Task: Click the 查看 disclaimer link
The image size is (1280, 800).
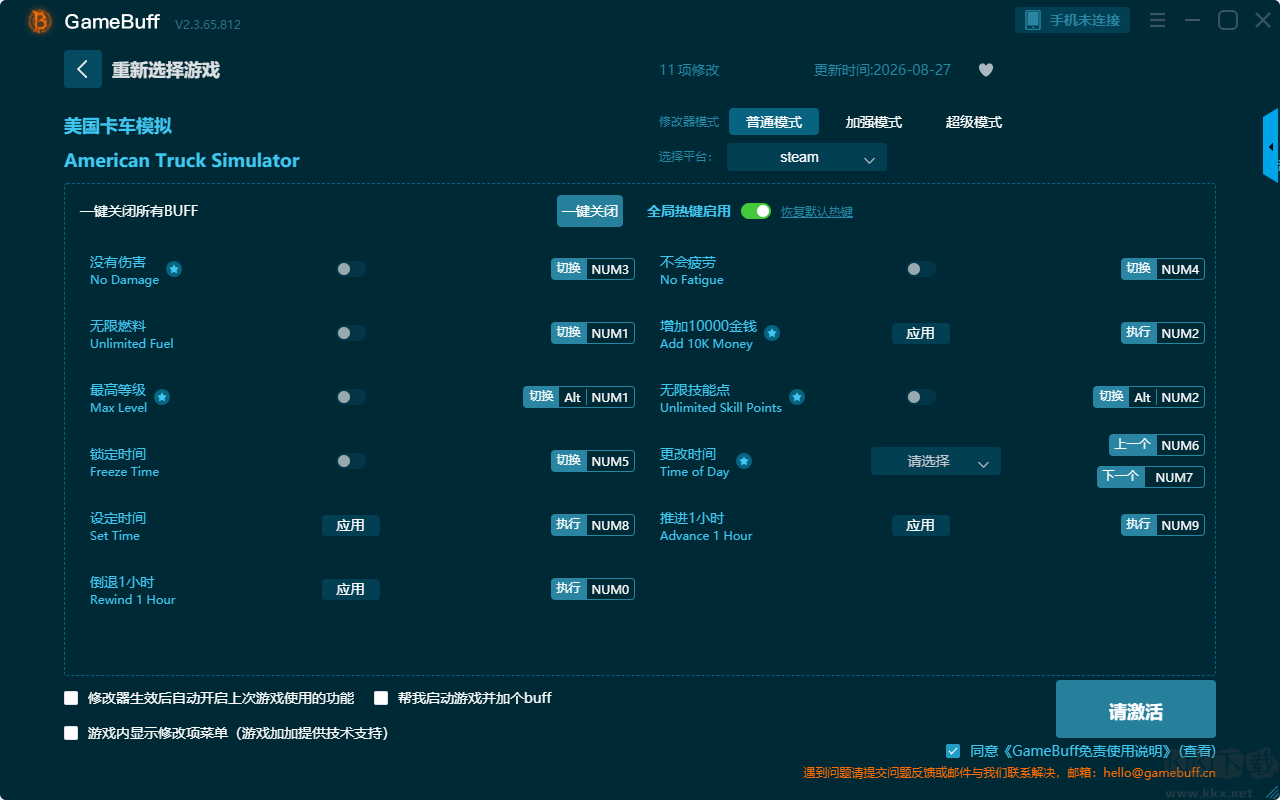Action: point(1197,751)
